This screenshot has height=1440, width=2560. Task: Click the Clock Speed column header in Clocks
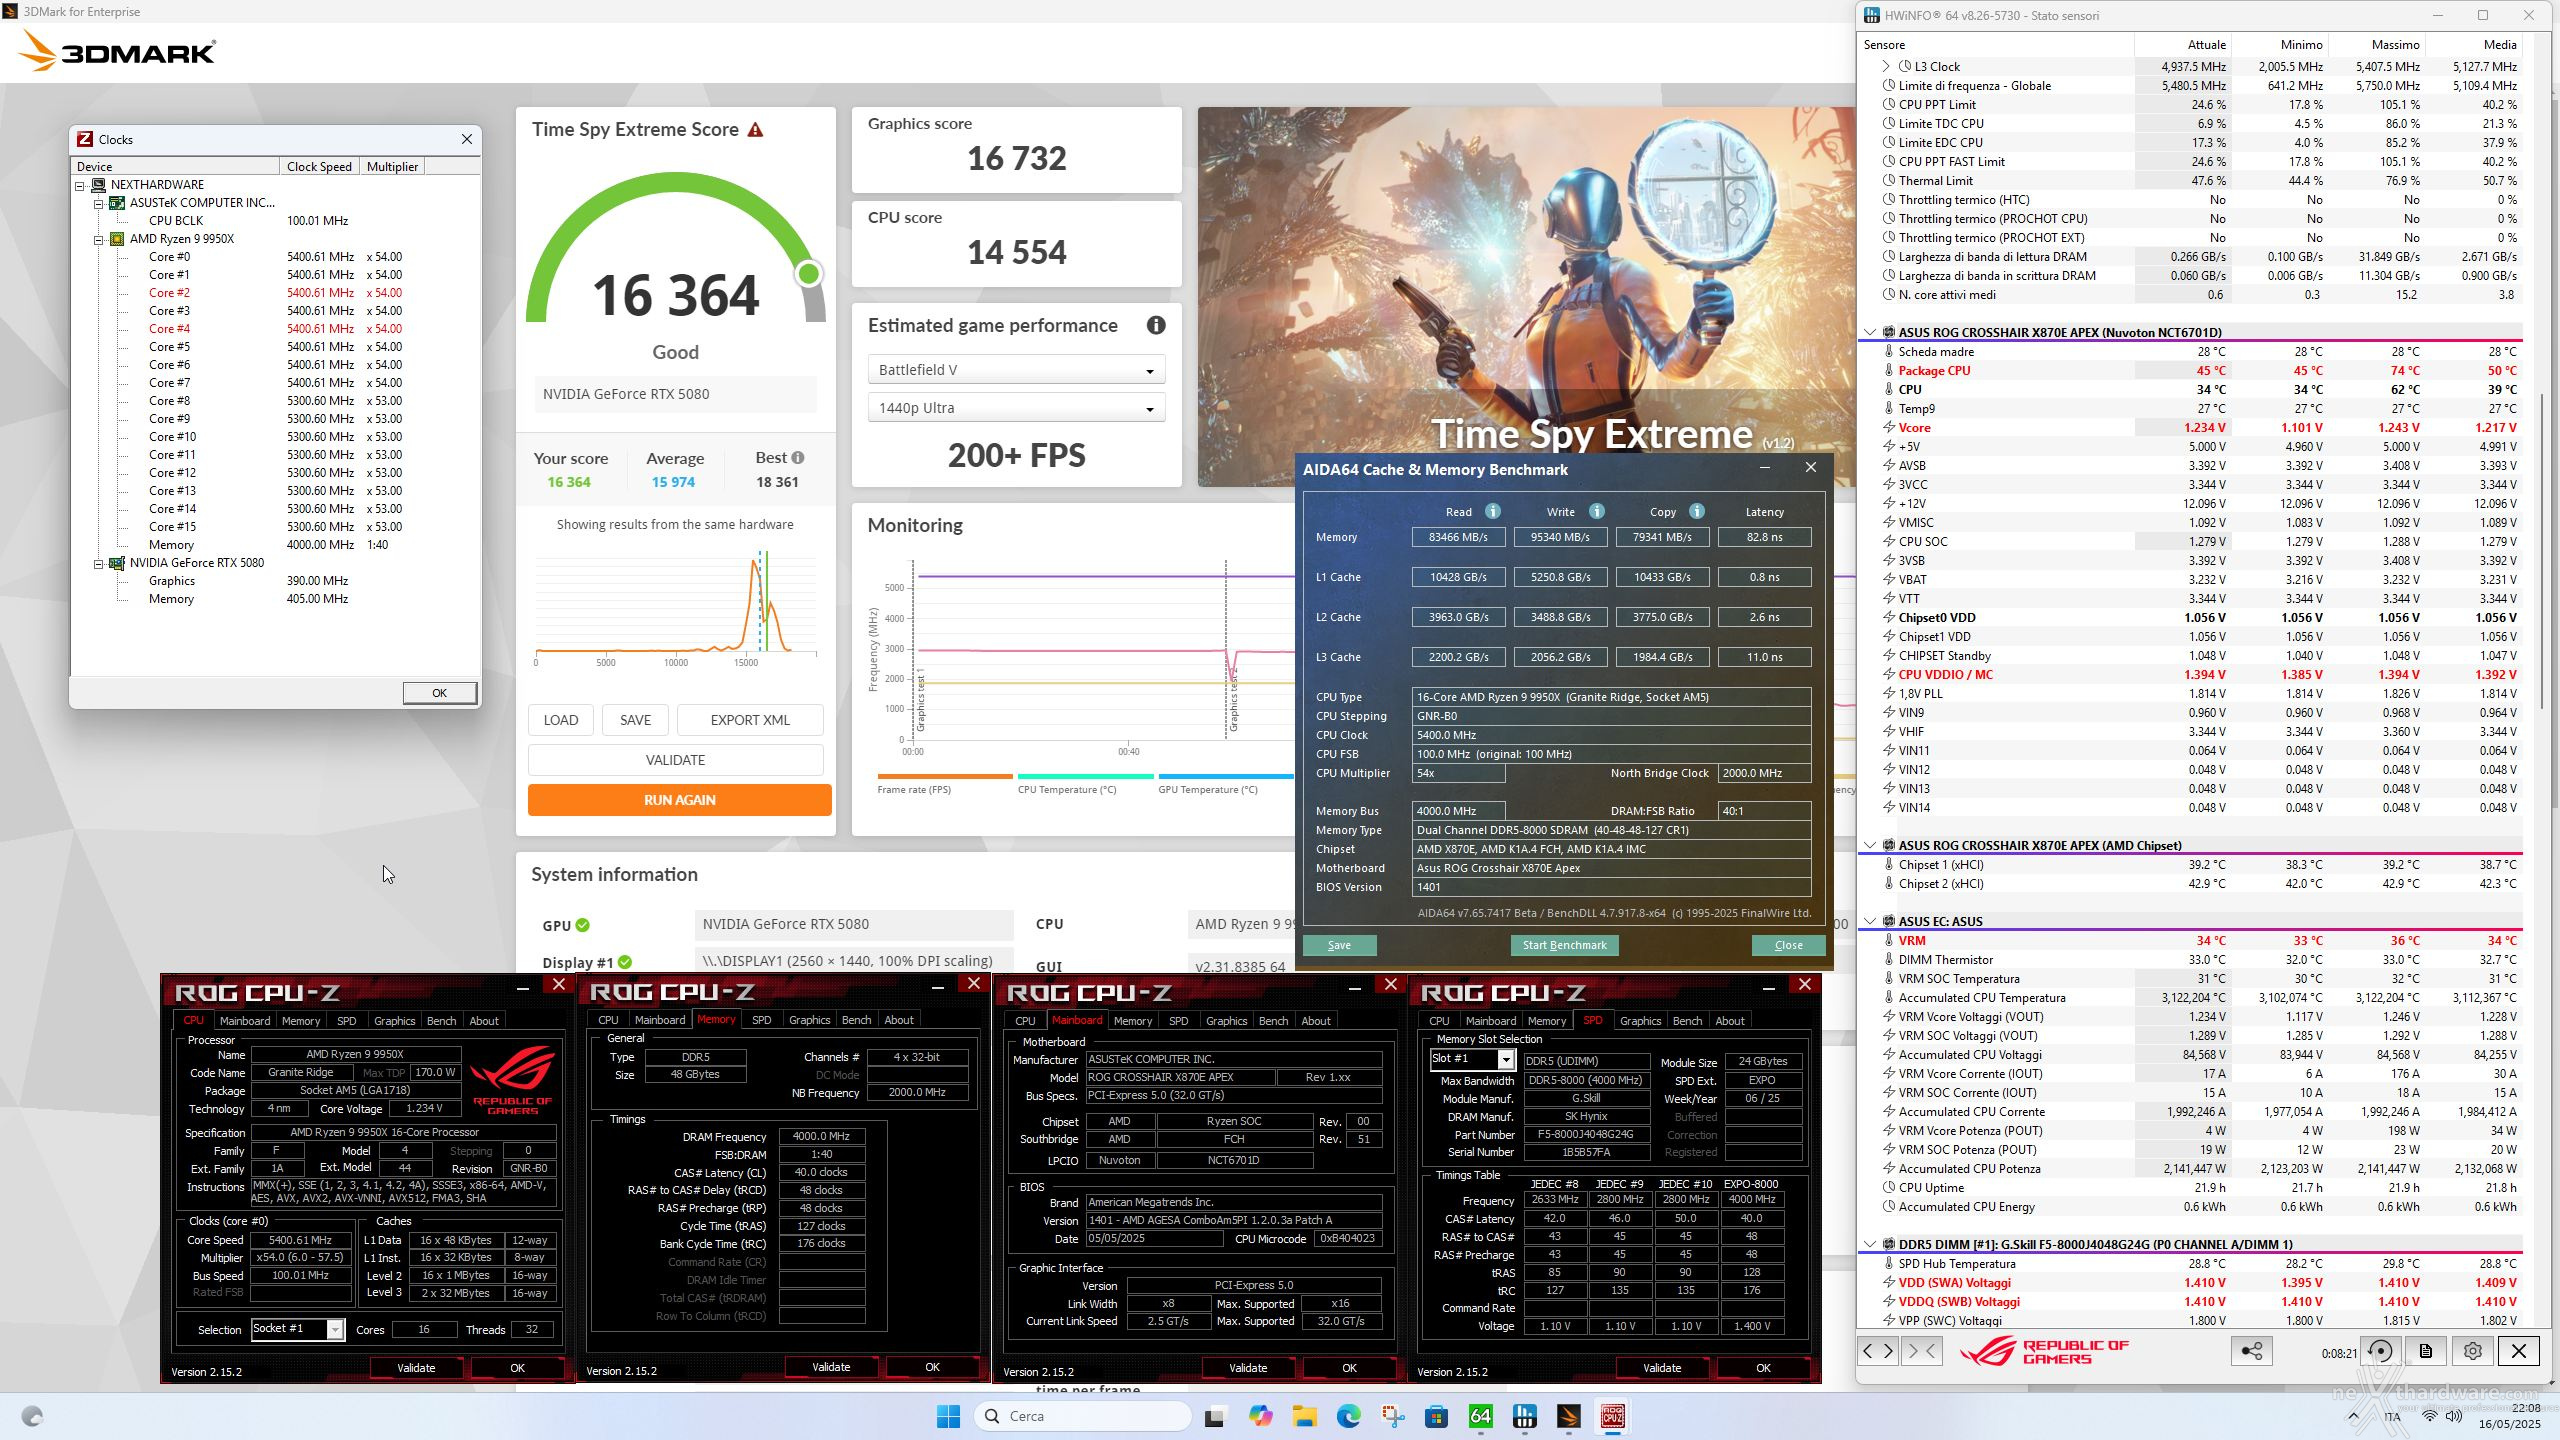pyautogui.click(x=319, y=167)
